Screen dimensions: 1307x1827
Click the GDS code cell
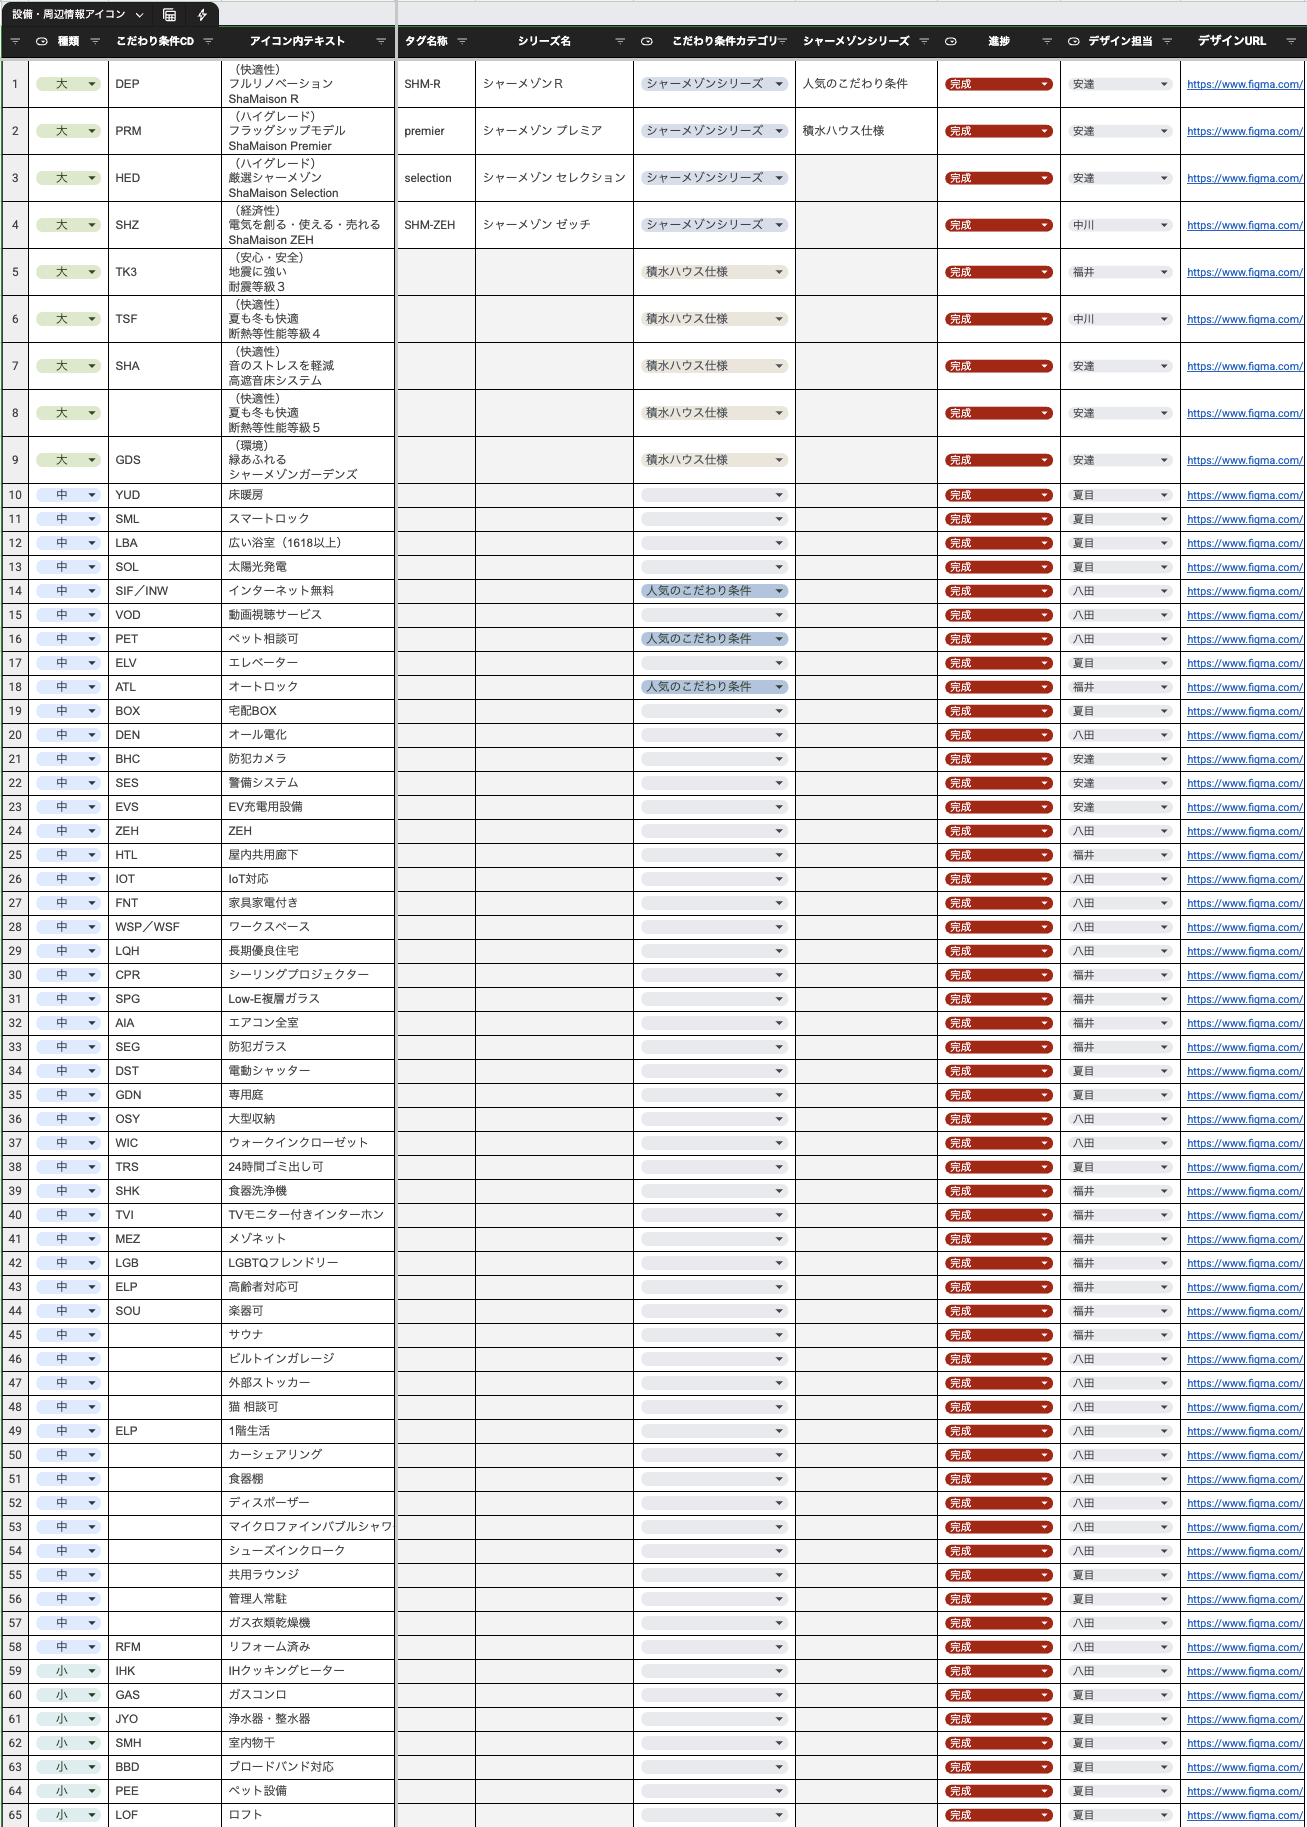click(x=164, y=460)
